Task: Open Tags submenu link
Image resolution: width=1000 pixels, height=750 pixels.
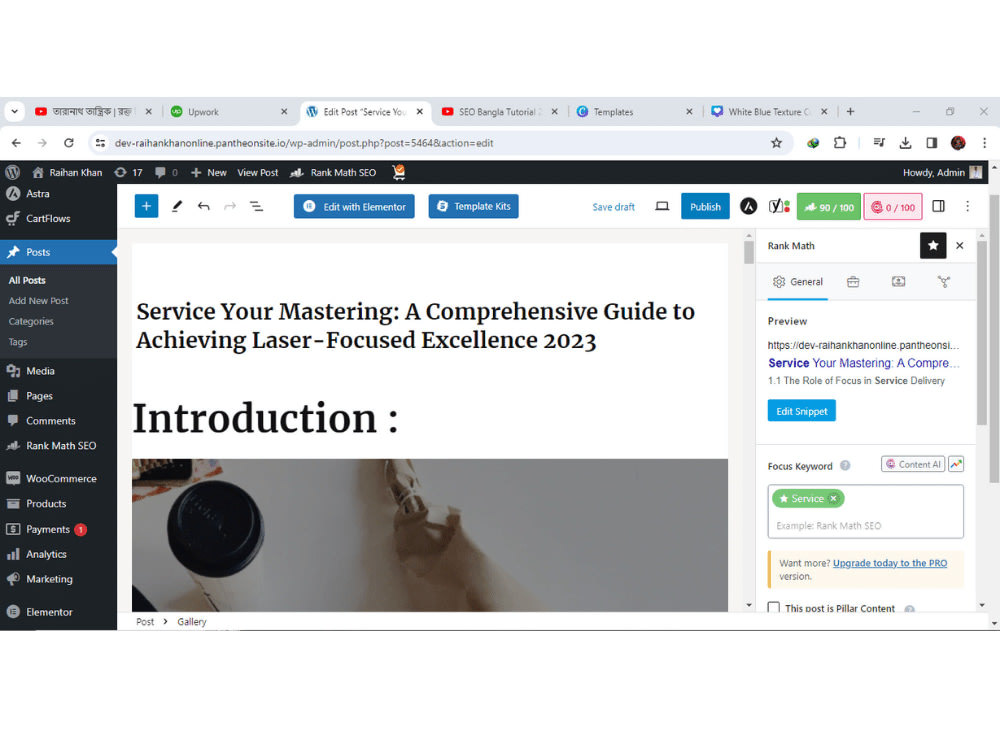Action: [18, 342]
